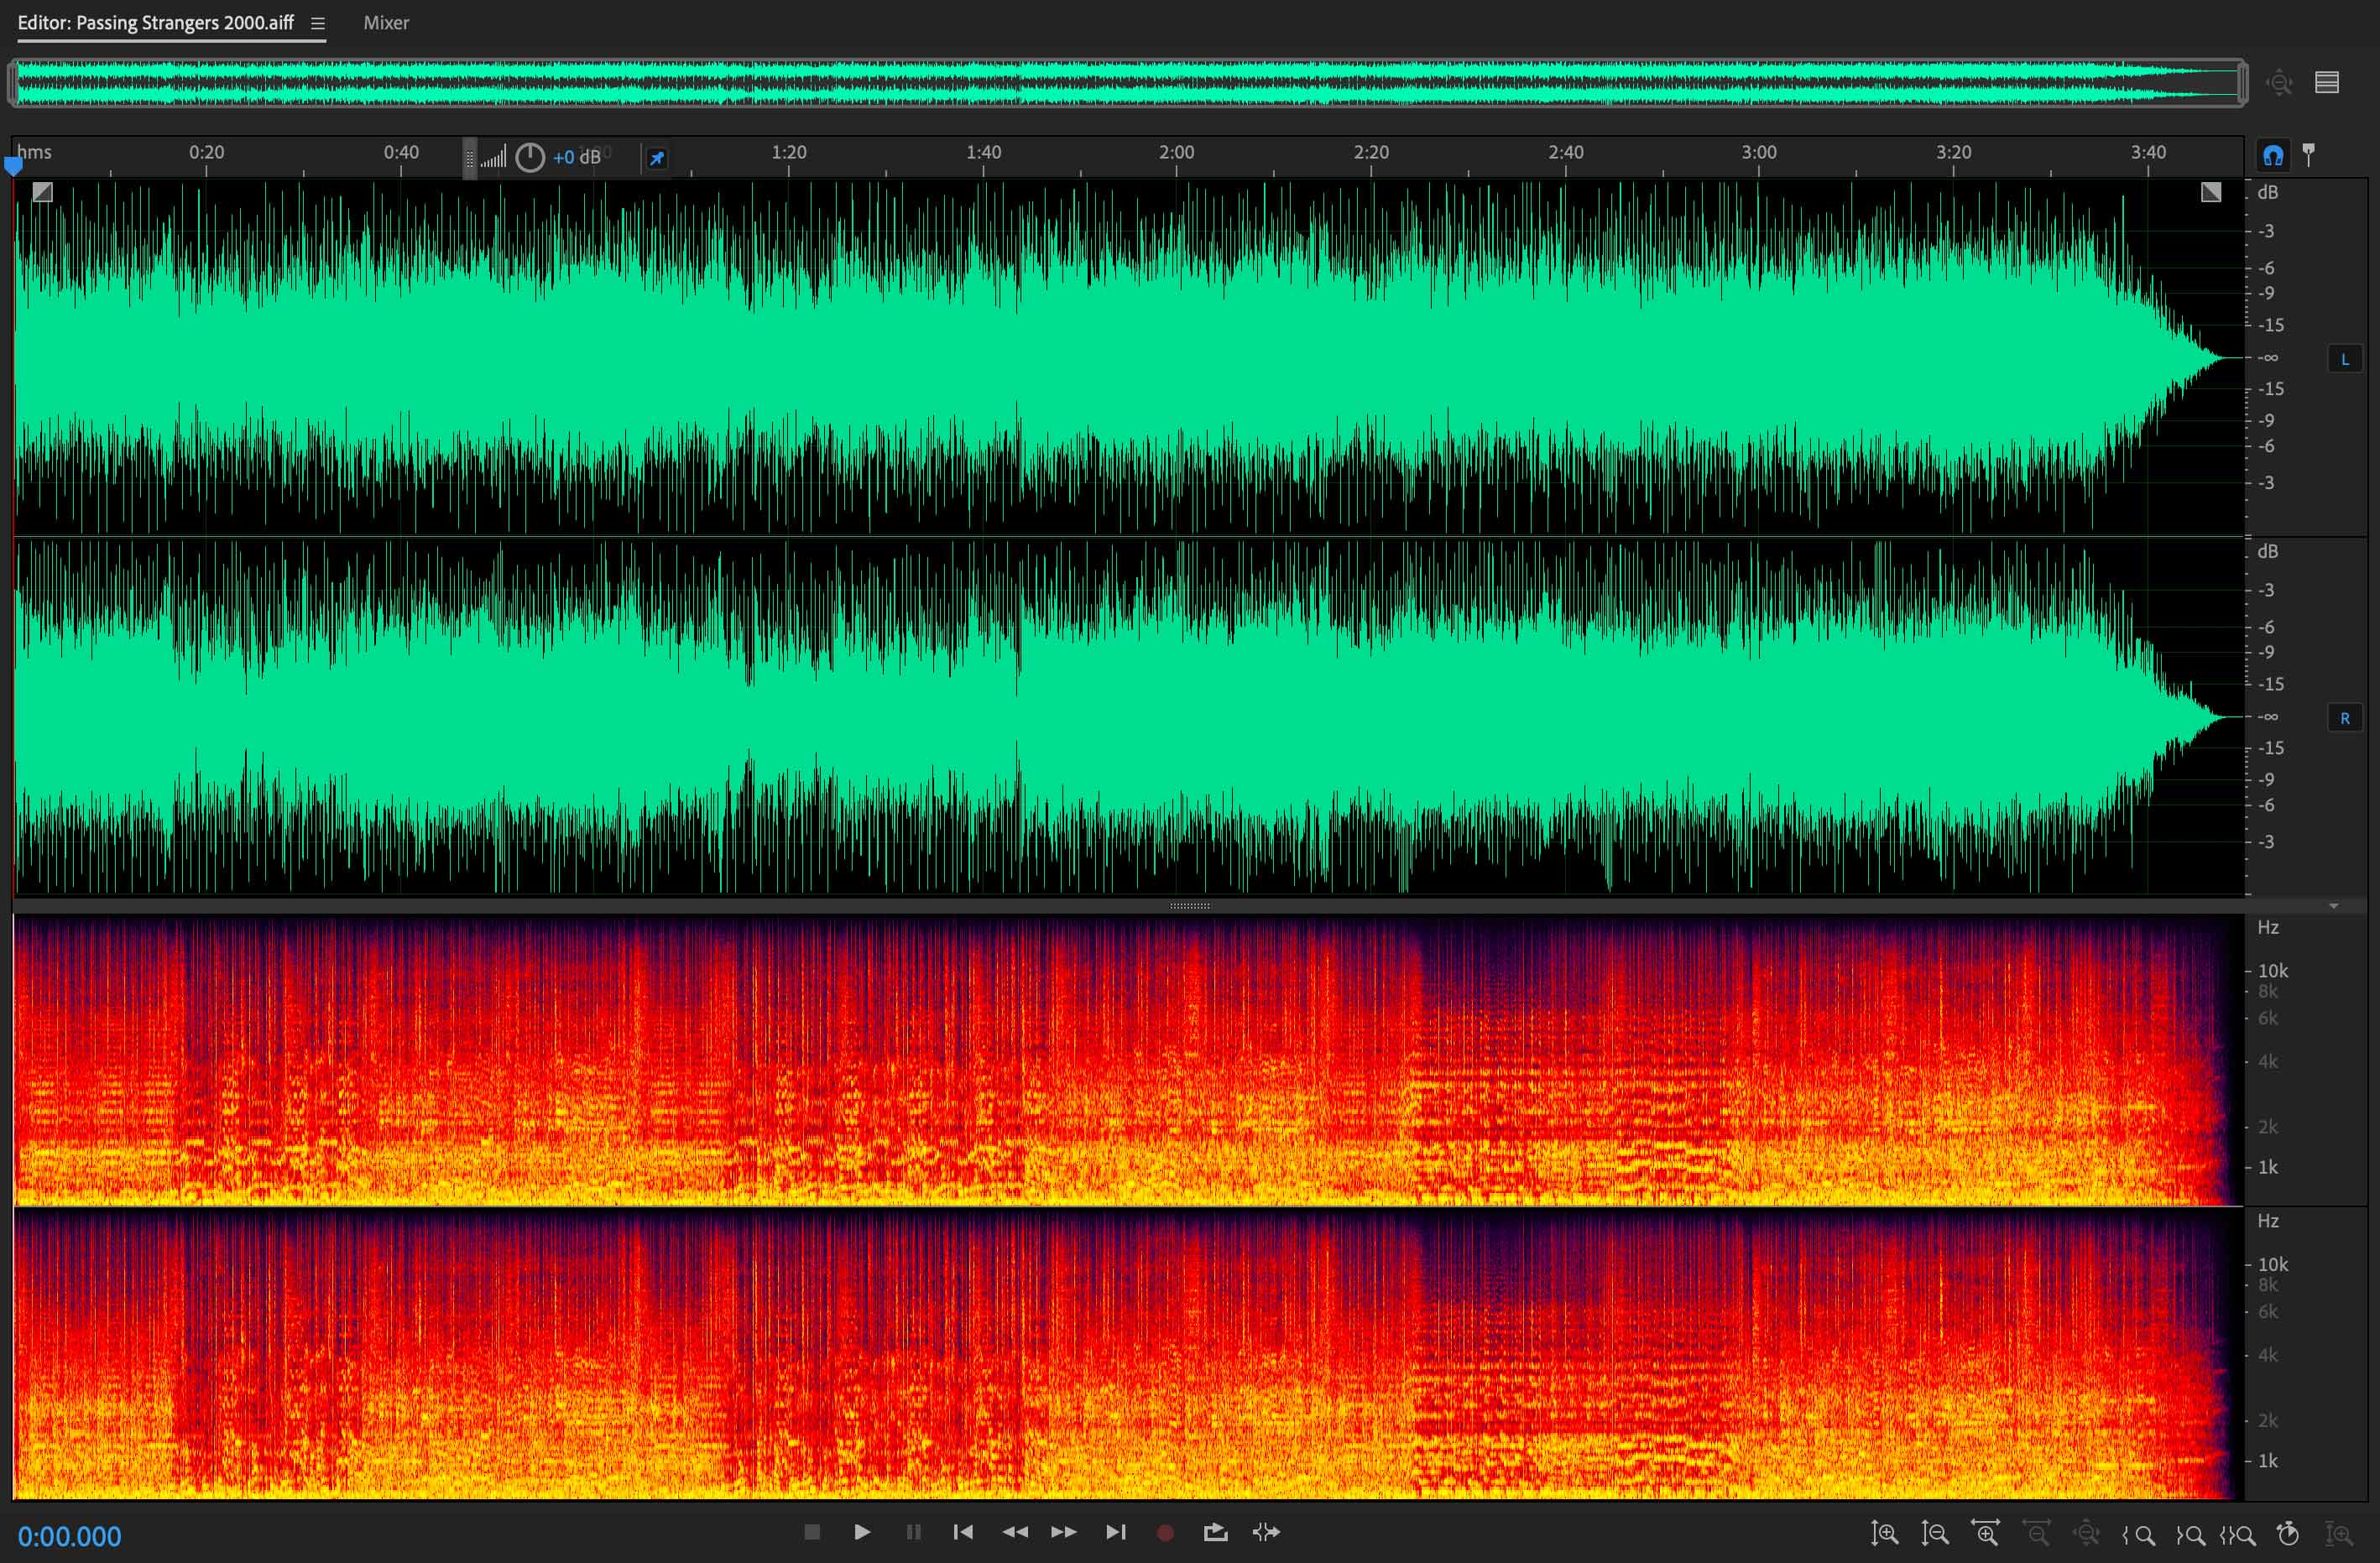Viewport: 2380px width, 1563px height.
Task: Open Editor panel menu next to filename
Action: point(317,23)
